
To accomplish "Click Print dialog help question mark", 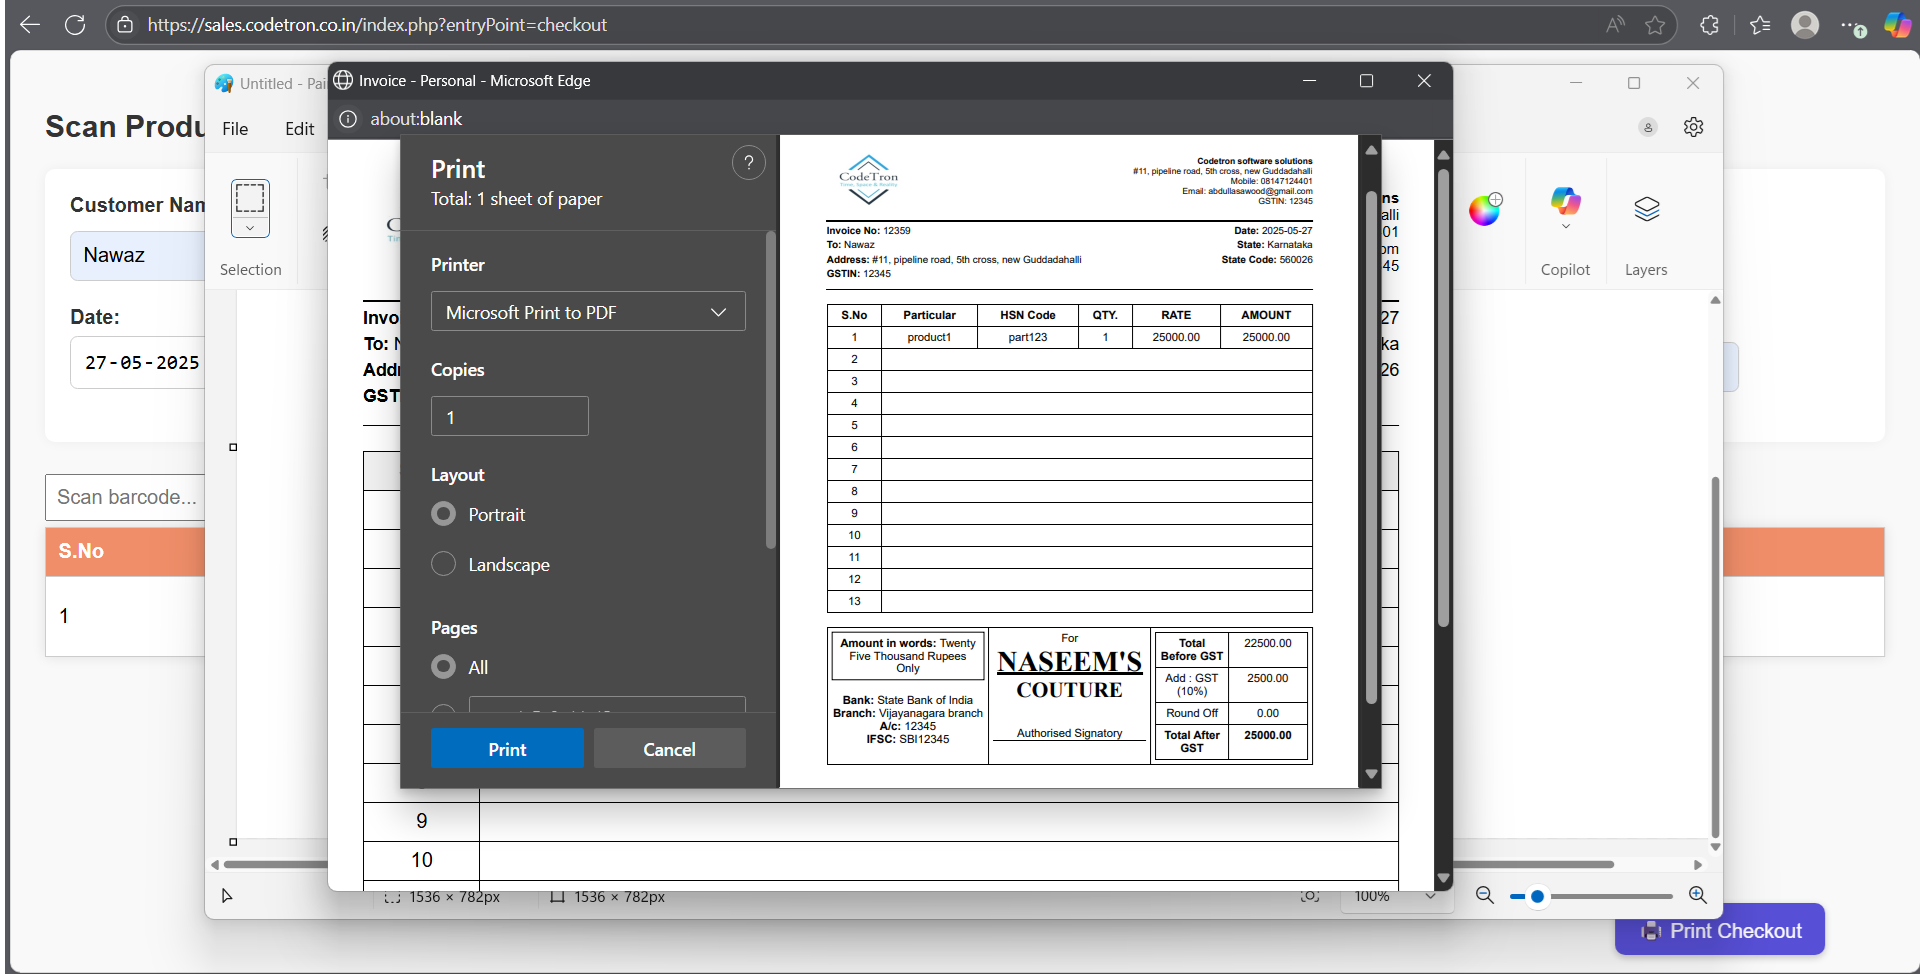I will pyautogui.click(x=749, y=162).
